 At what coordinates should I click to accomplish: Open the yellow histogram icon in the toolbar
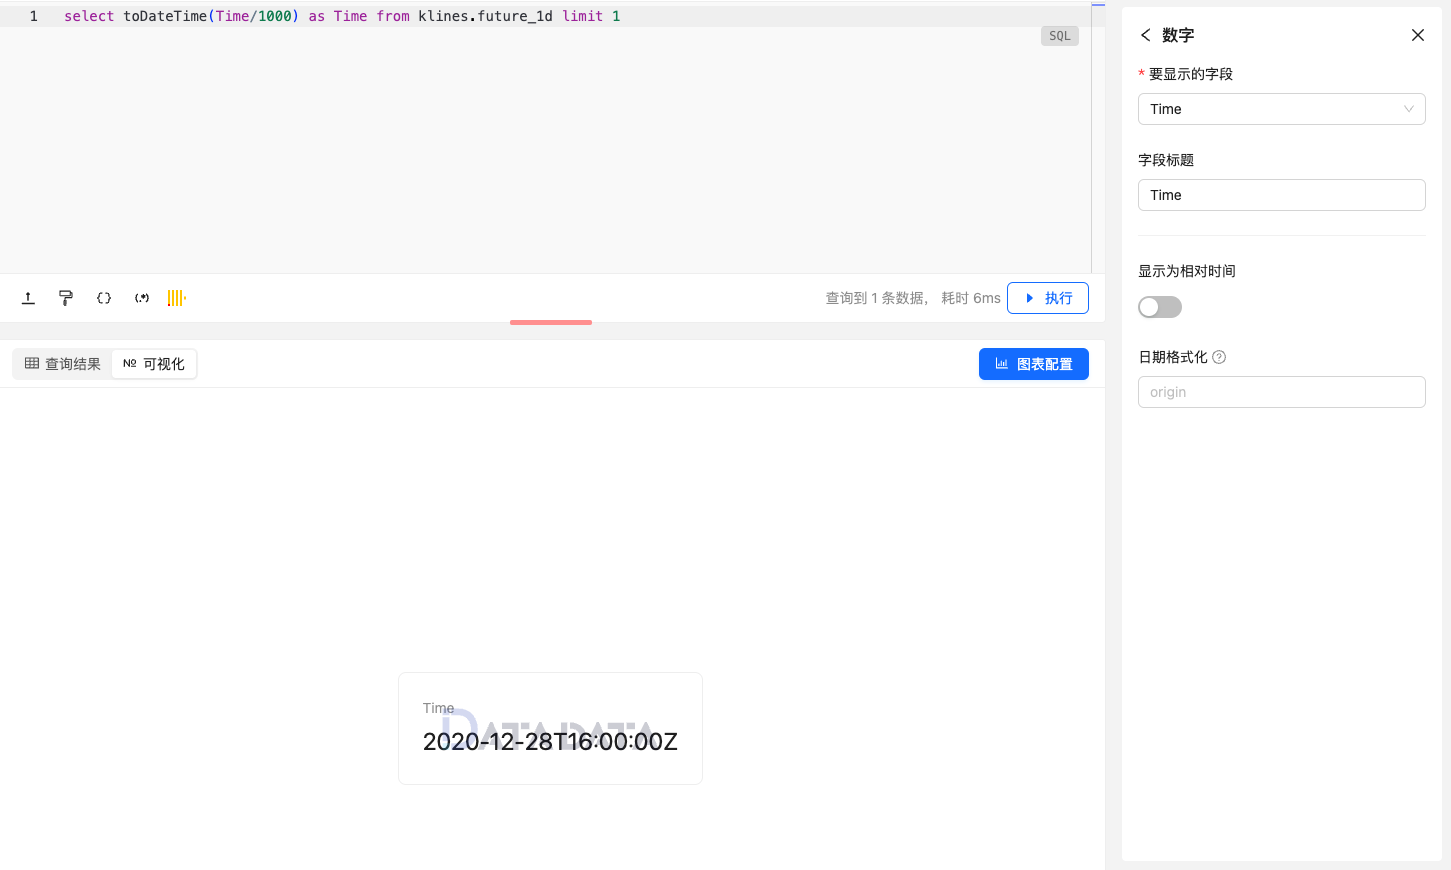tap(176, 297)
